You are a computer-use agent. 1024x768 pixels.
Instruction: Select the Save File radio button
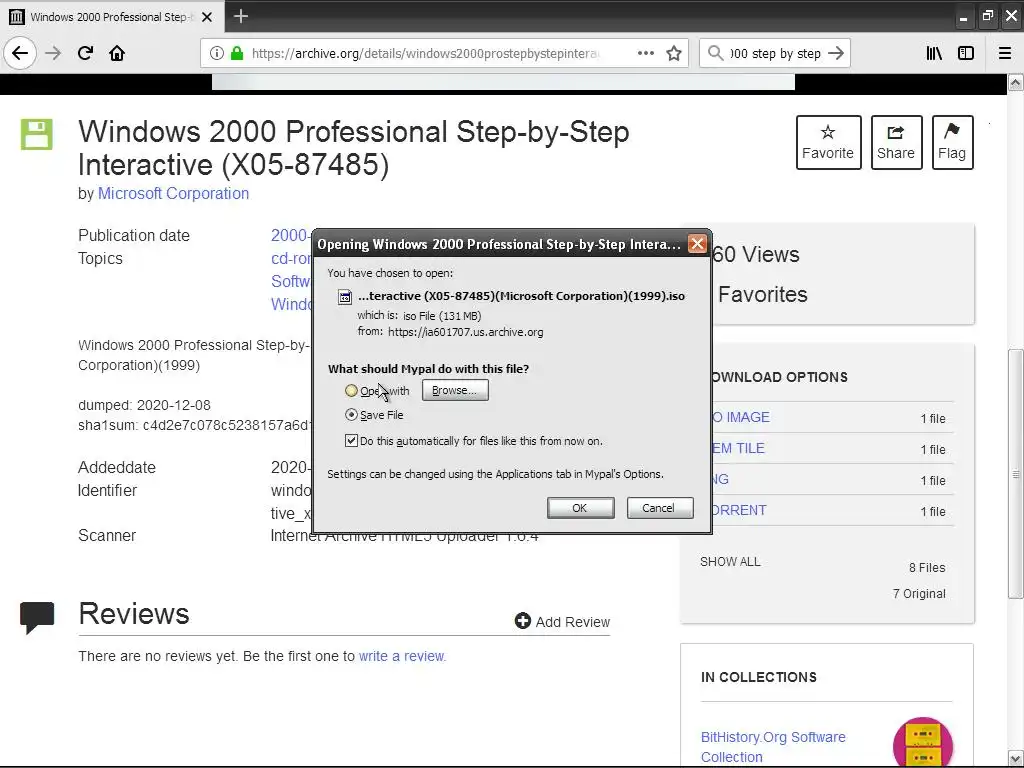tap(351, 415)
